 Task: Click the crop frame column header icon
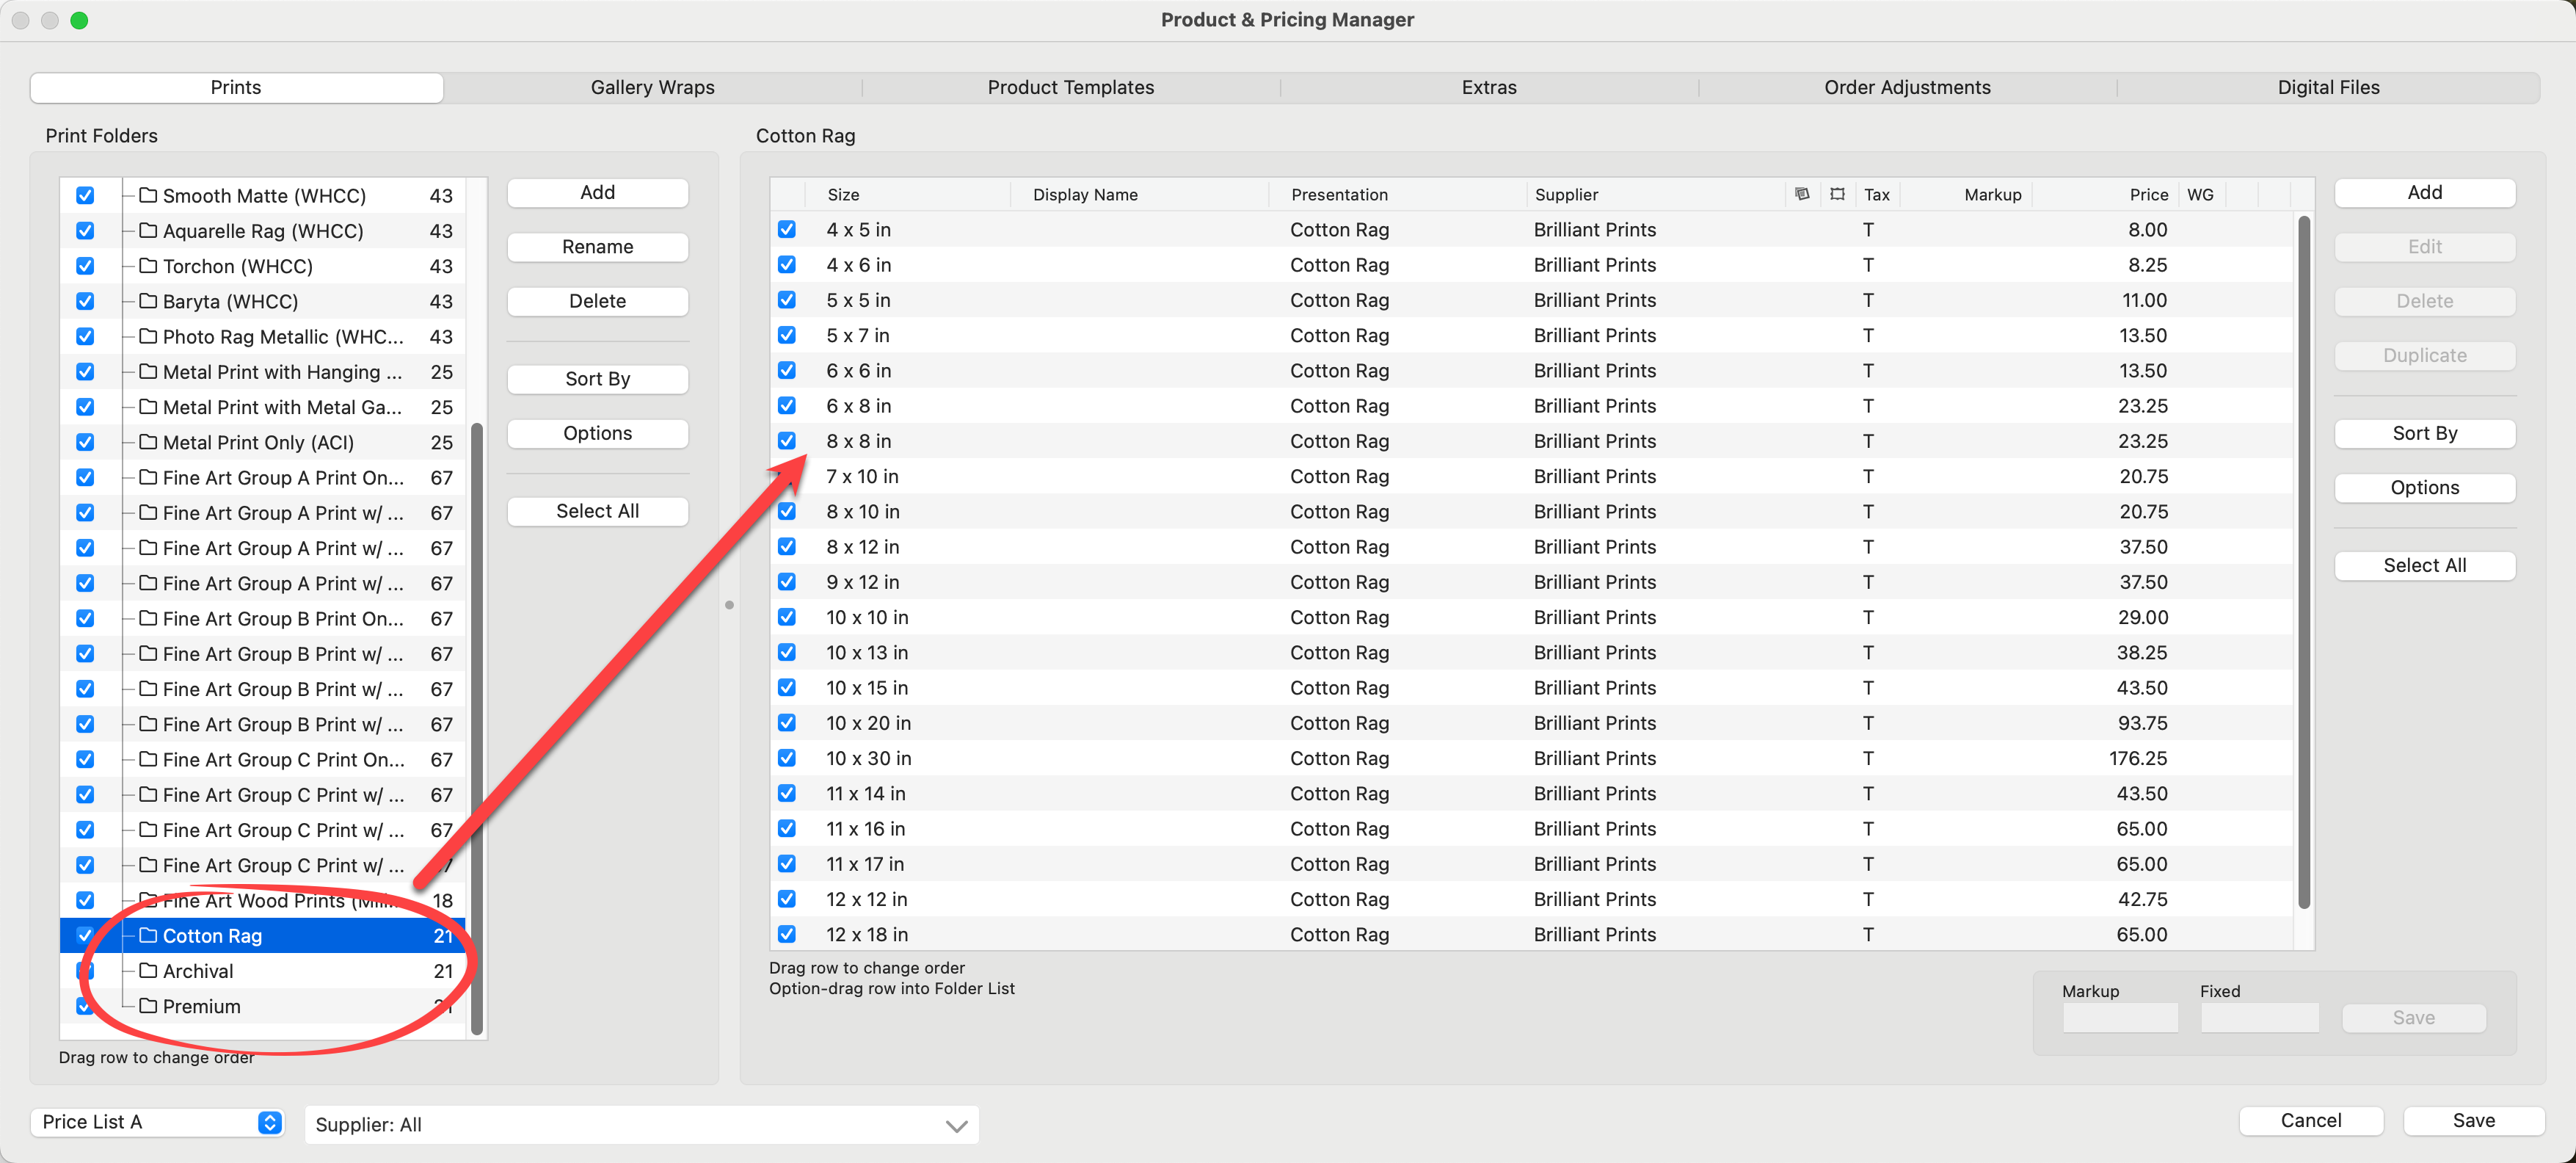point(1836,194)
